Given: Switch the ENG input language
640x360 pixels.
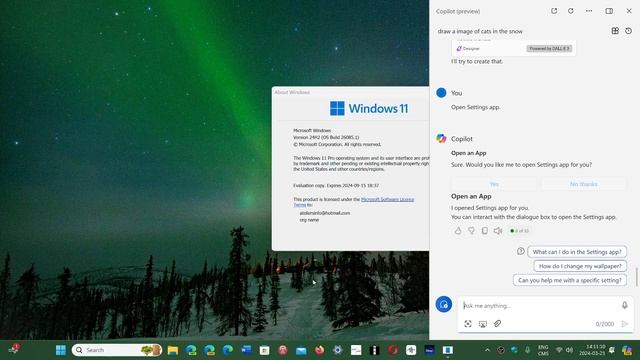Looking at the screenshot, I should (543, 350).
